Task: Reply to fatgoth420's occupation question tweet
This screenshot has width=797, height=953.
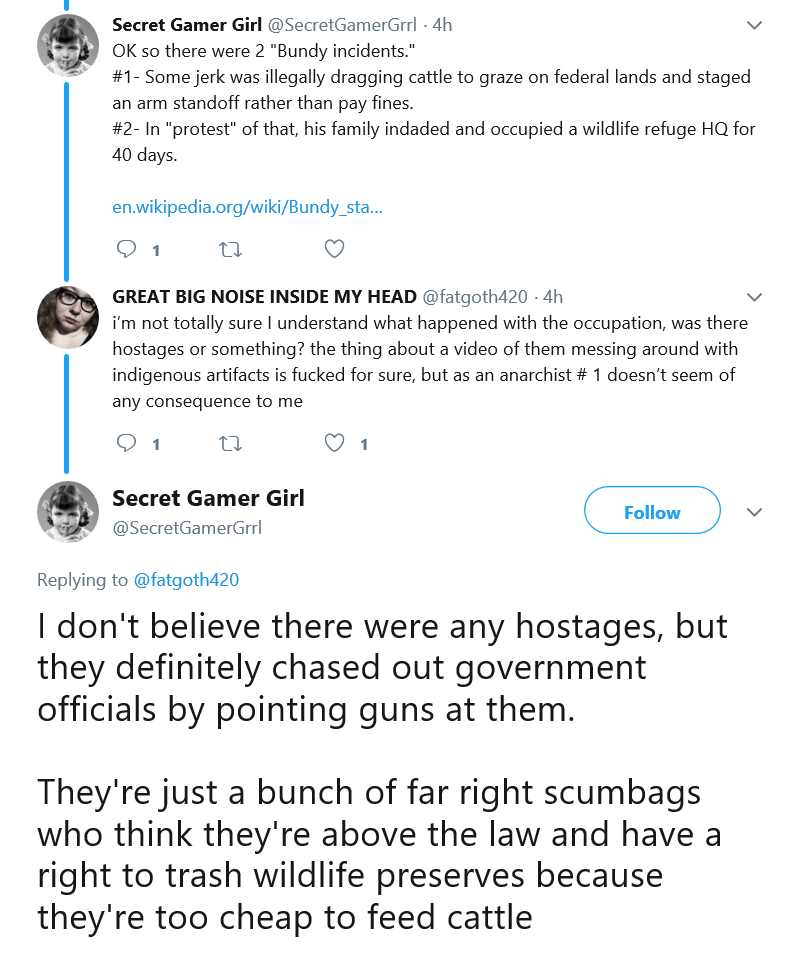Action: tap(126, 443)
